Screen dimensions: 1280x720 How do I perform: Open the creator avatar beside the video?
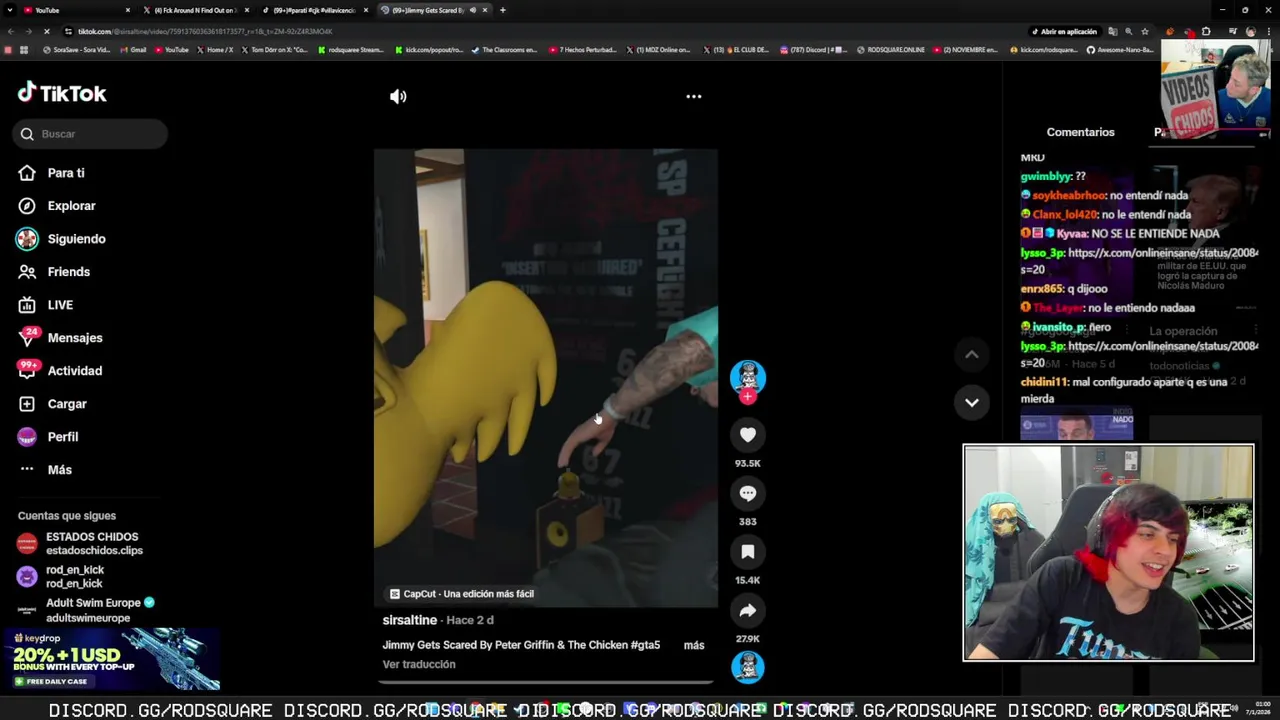(748, 377)
